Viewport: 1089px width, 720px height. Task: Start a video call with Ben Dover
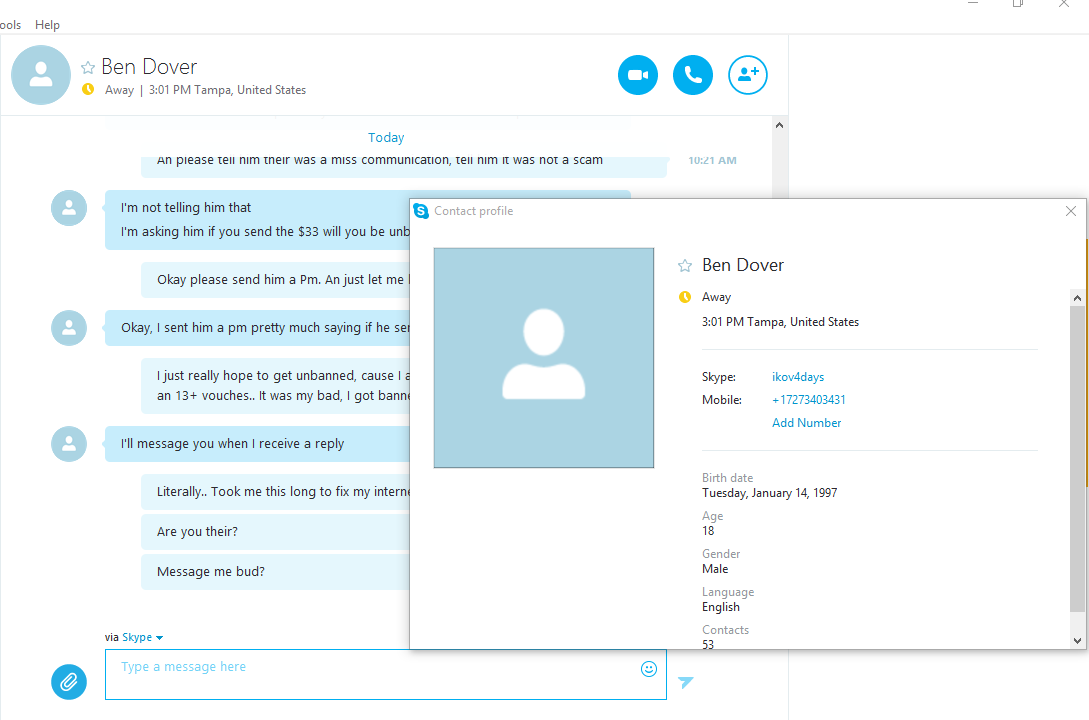638,75
